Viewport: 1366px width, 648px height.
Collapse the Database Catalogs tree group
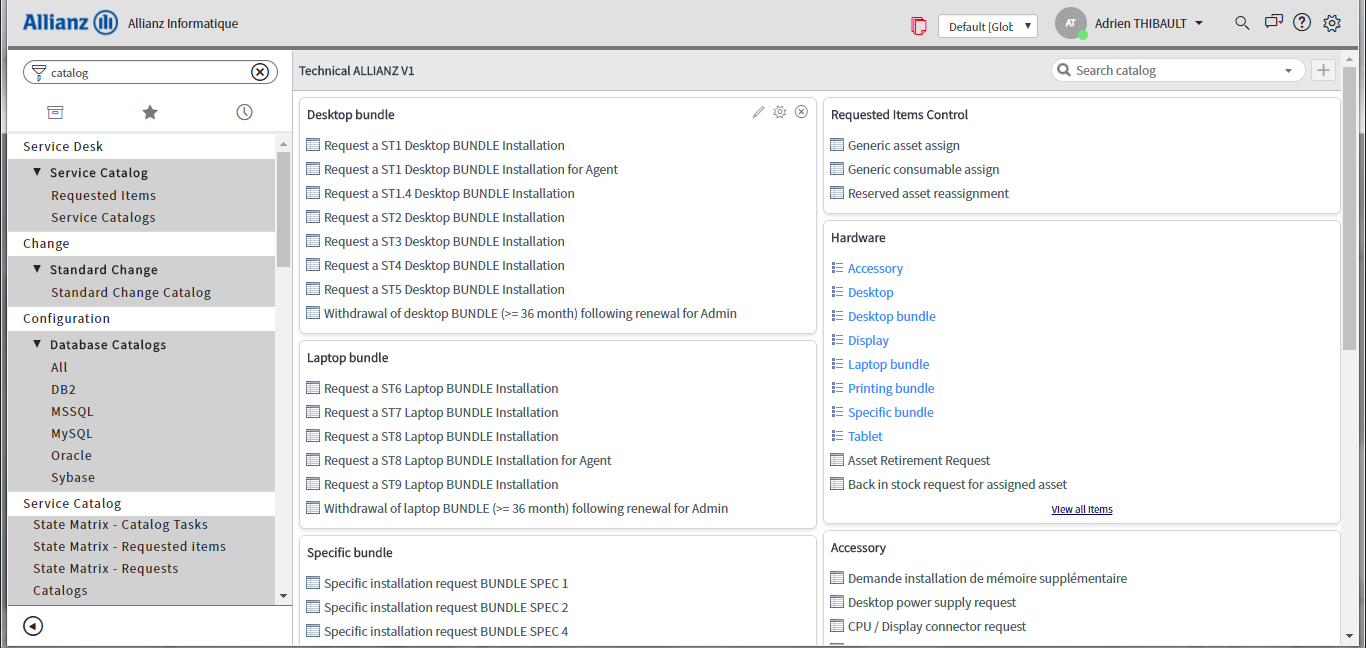point(38,344)
